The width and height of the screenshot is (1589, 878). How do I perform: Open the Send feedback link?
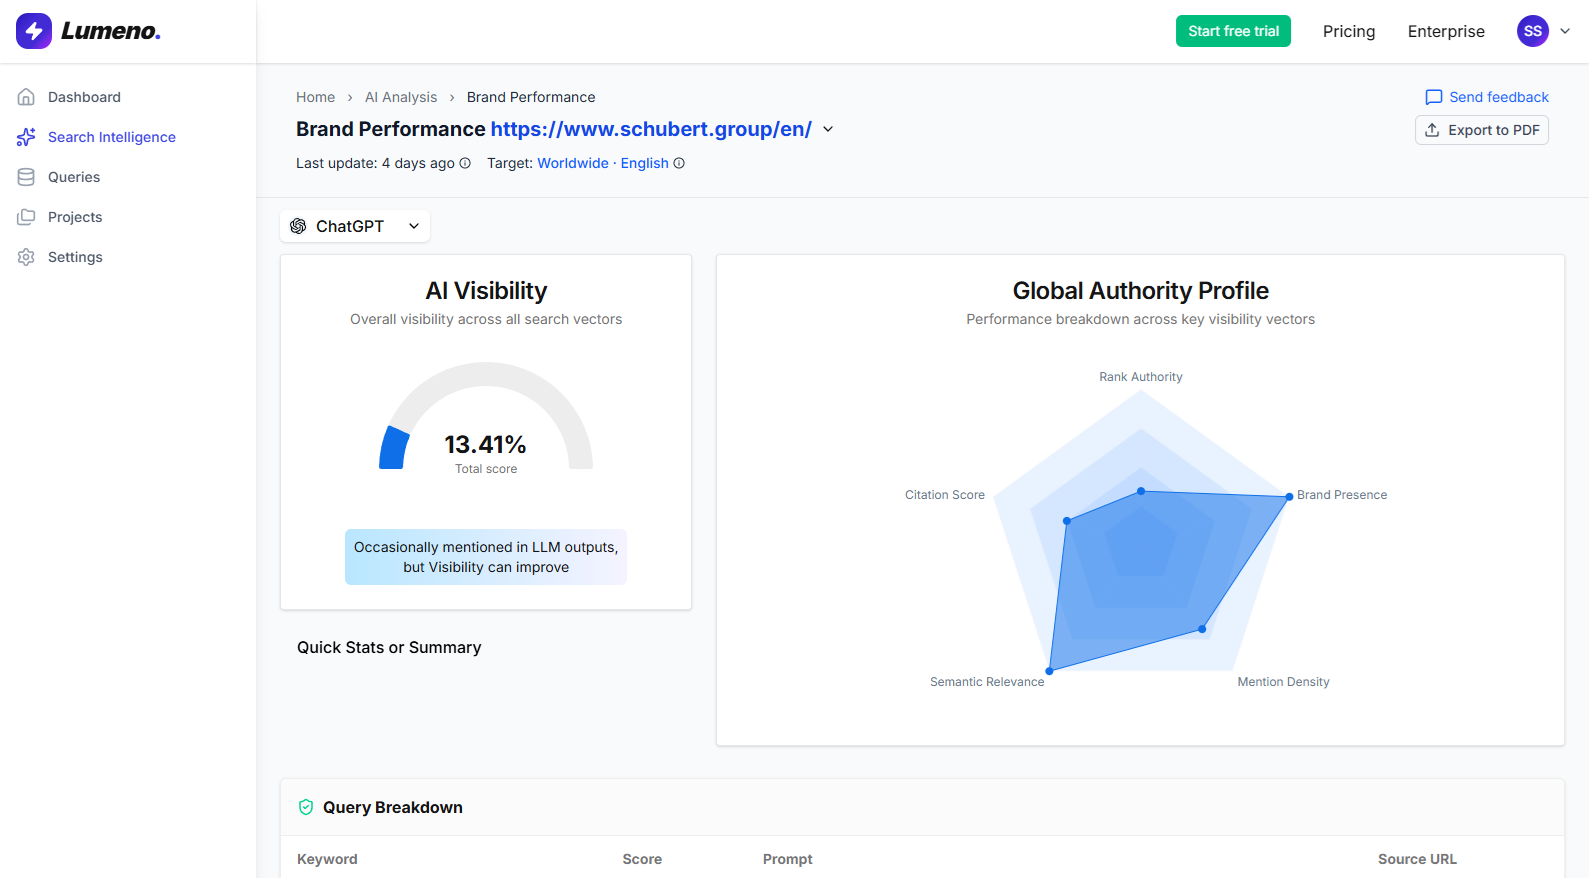coord(1487,97)
